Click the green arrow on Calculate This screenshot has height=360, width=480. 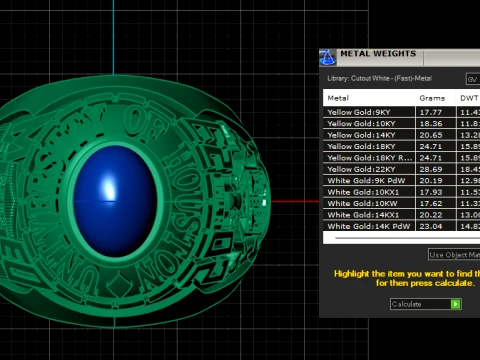[x=455, y=304]
